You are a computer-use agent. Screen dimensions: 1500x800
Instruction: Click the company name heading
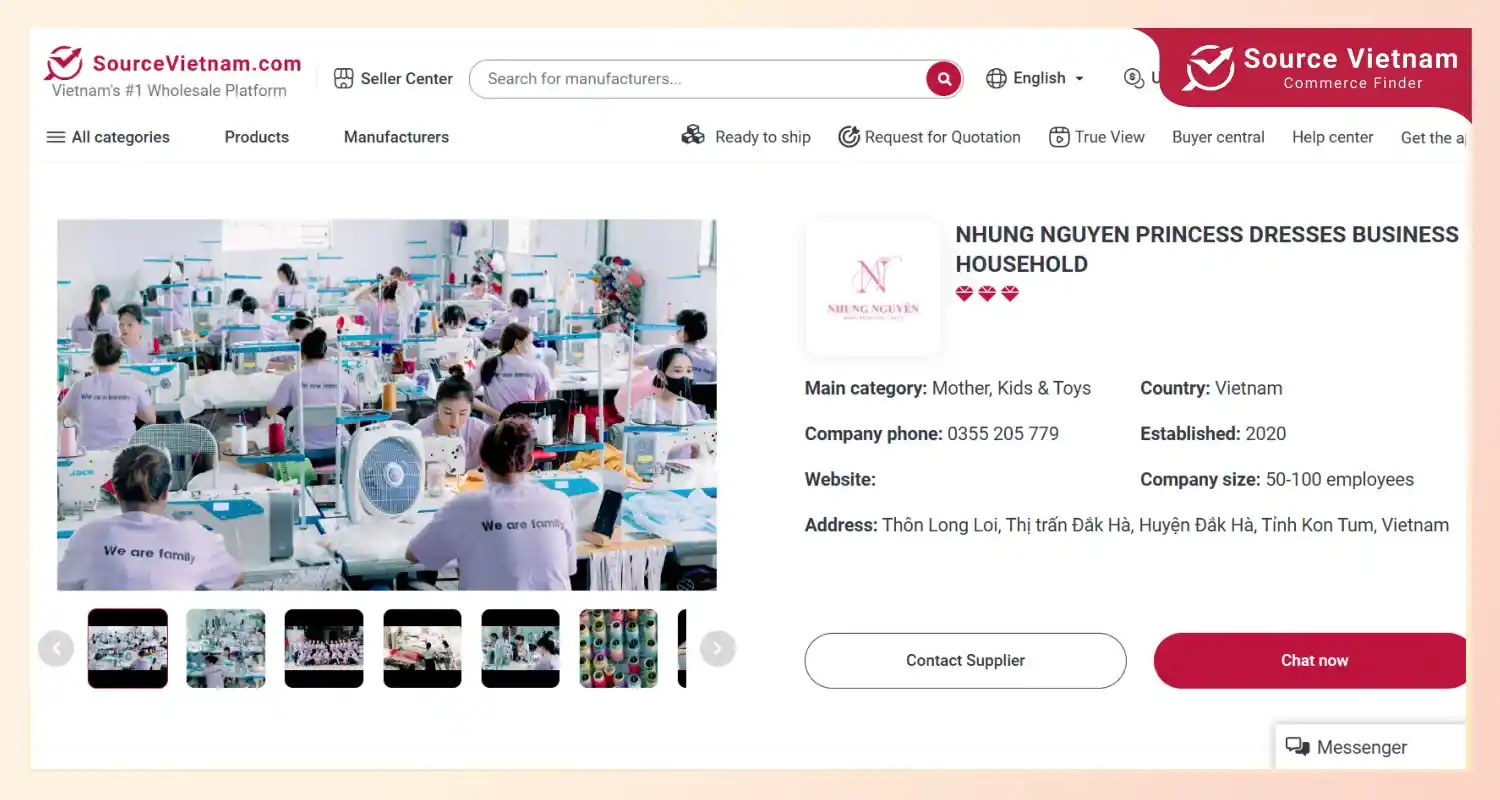pos(1207,249)
